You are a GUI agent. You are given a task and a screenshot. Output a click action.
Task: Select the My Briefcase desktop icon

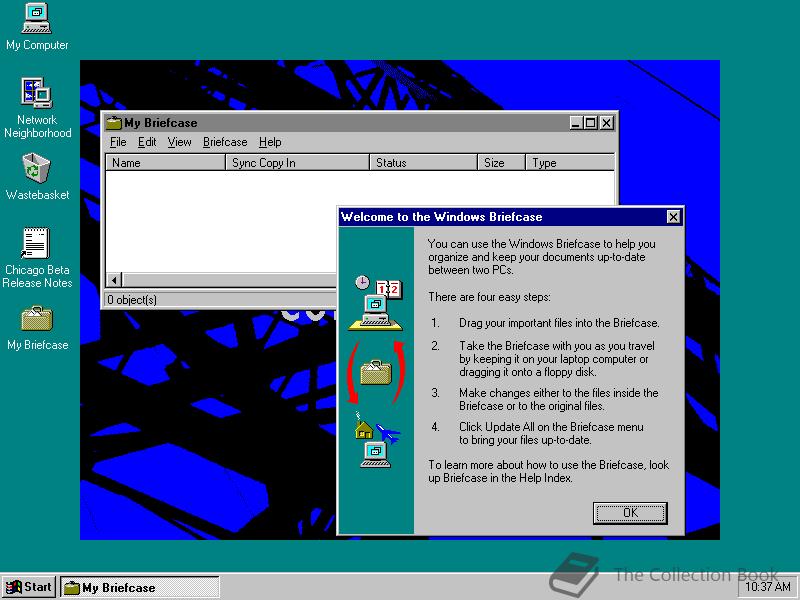pos(37,328)
